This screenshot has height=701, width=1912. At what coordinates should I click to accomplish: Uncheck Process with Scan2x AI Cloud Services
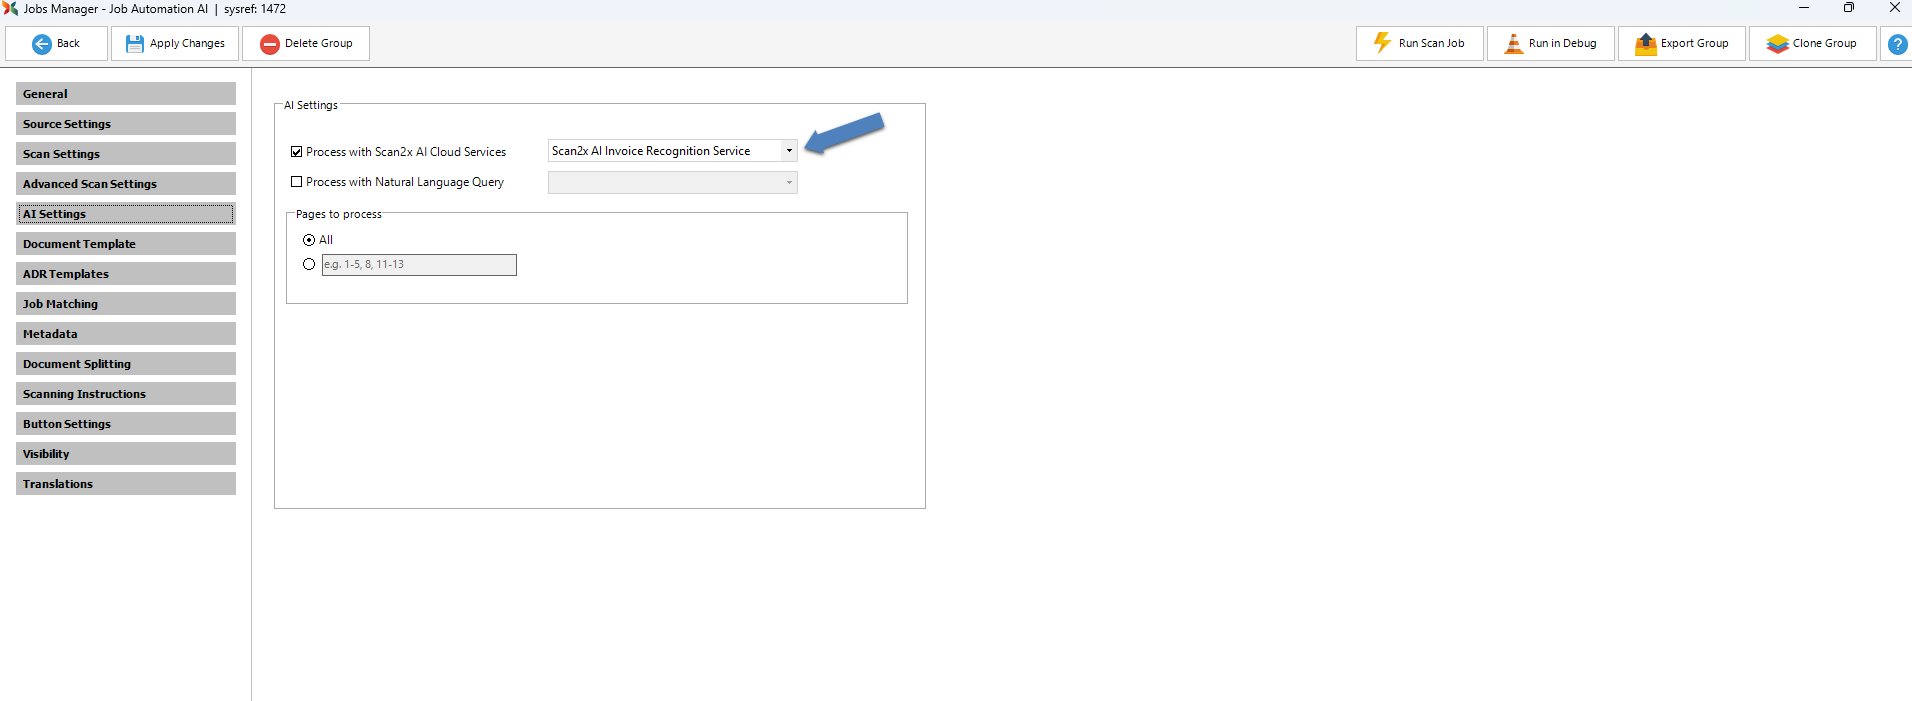click(x=297, y=152)
